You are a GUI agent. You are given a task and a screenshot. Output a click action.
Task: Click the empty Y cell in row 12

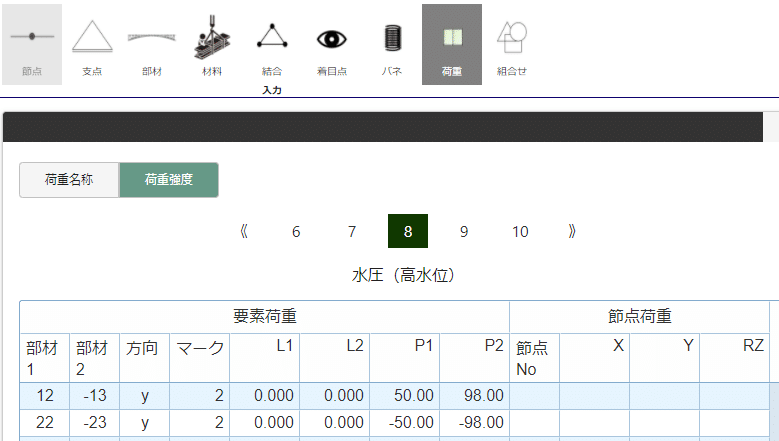pos(665,396)
